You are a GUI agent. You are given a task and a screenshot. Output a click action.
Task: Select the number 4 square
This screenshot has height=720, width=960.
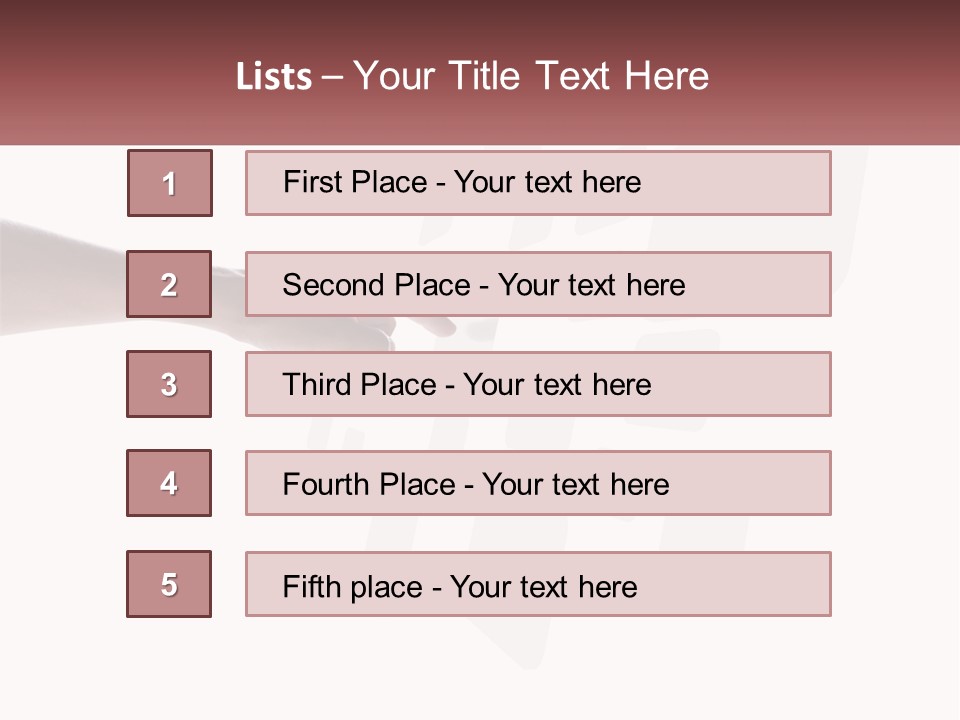point(169,483)
